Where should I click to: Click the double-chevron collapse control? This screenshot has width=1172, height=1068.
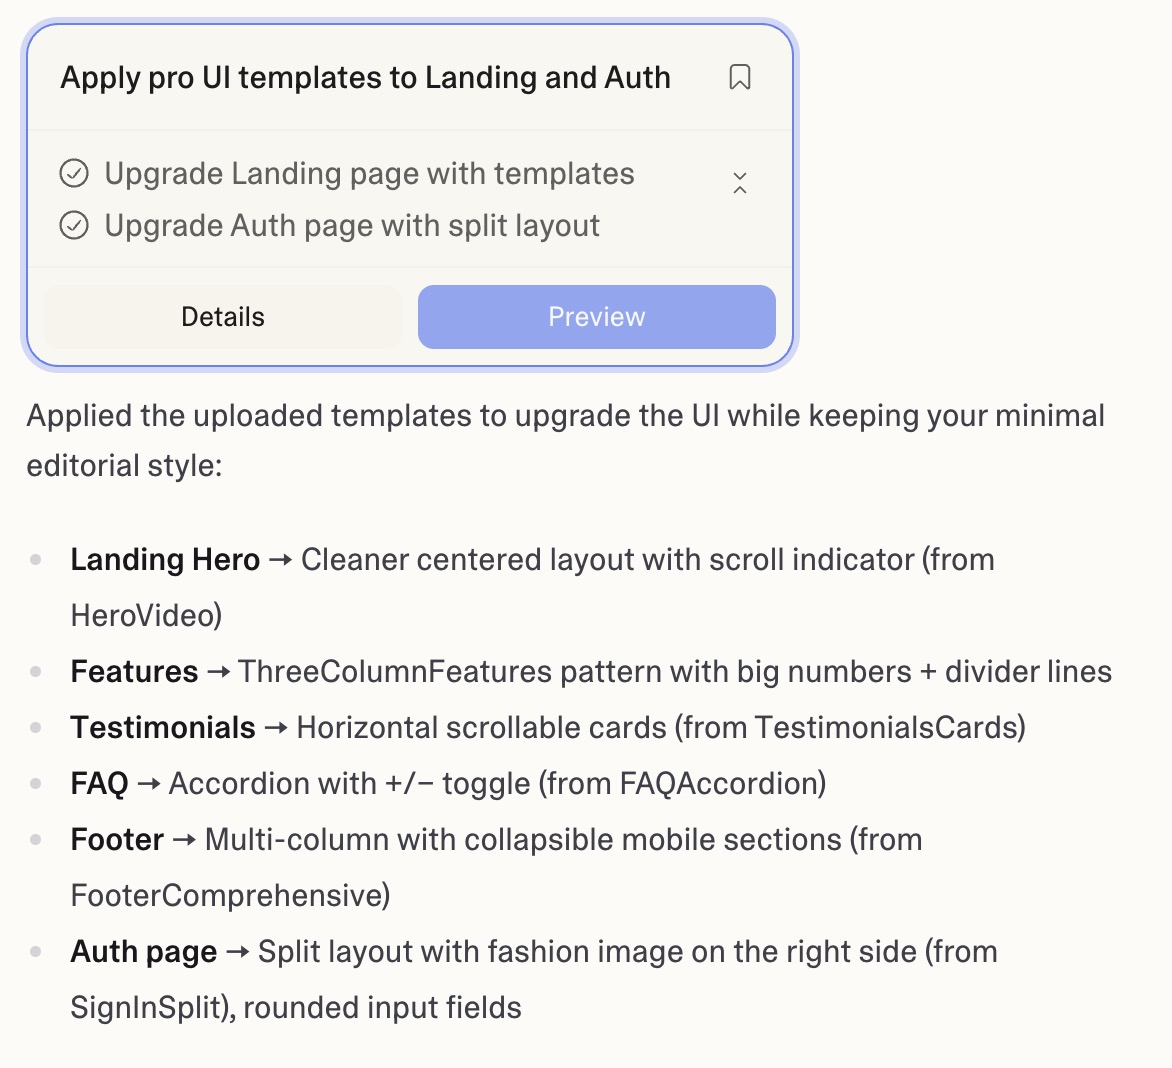click(x=740, y=182)
